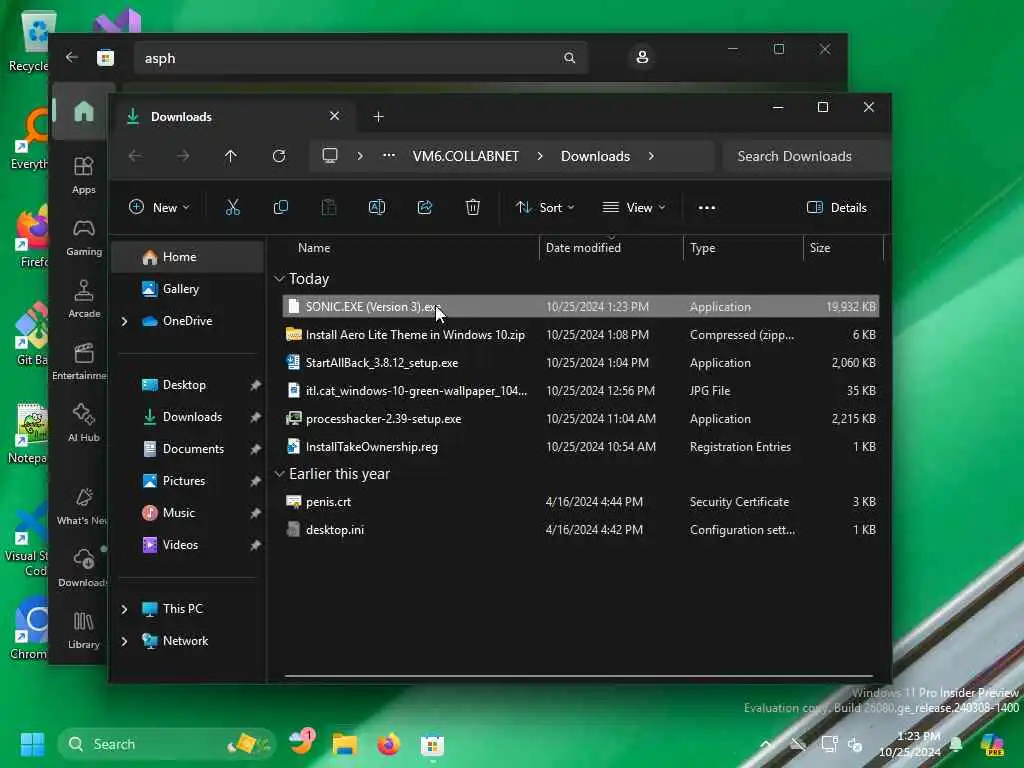Select StartAllBack_3.8.12_setup.exe file

(x=581, y=362)
